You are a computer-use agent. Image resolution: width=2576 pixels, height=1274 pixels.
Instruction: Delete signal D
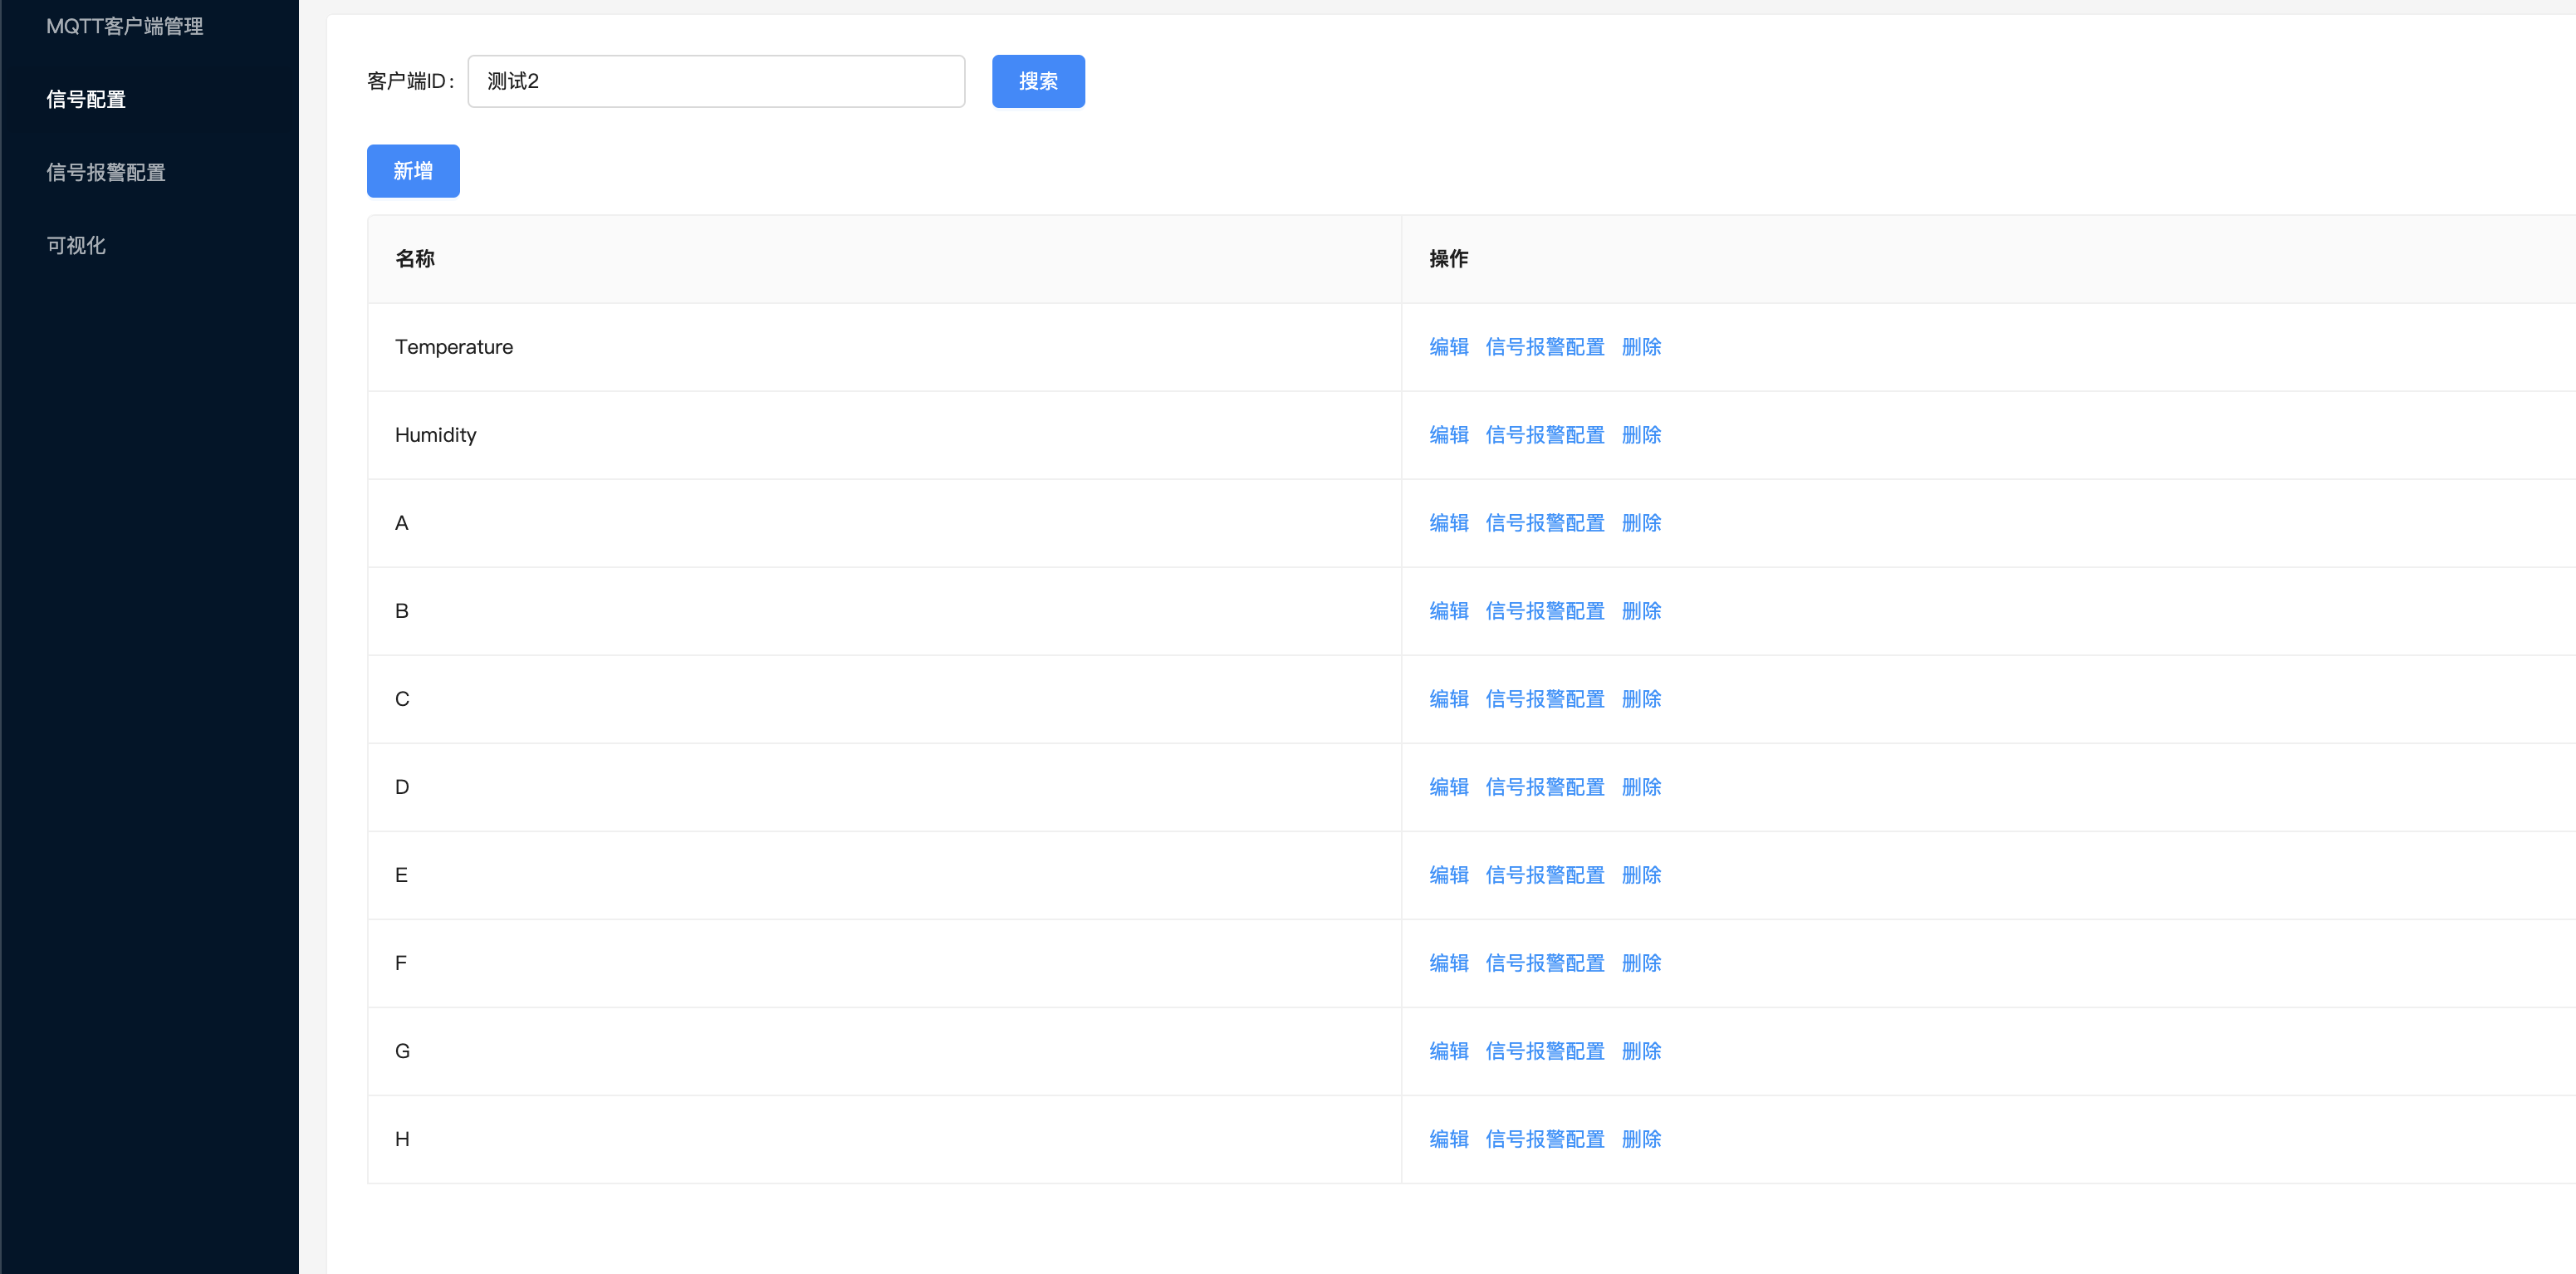tap(1640, 787)
